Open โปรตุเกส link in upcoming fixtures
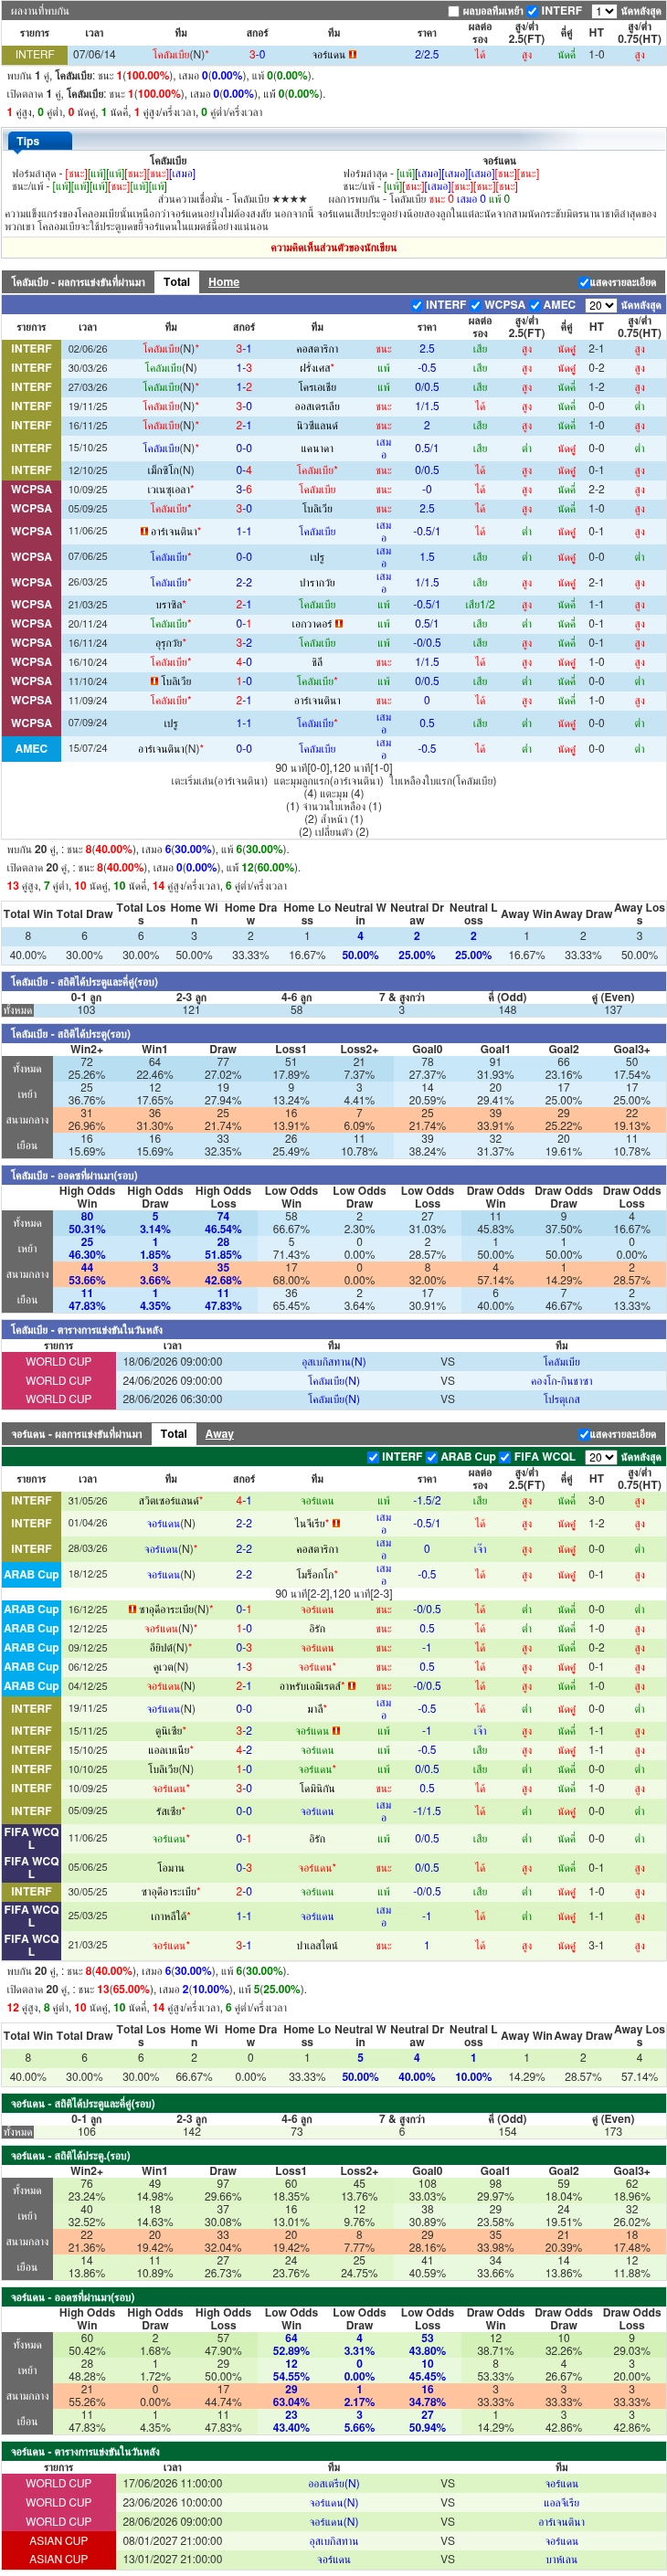This screenshot has width=667, height=2576. [x=562, y=1399]
